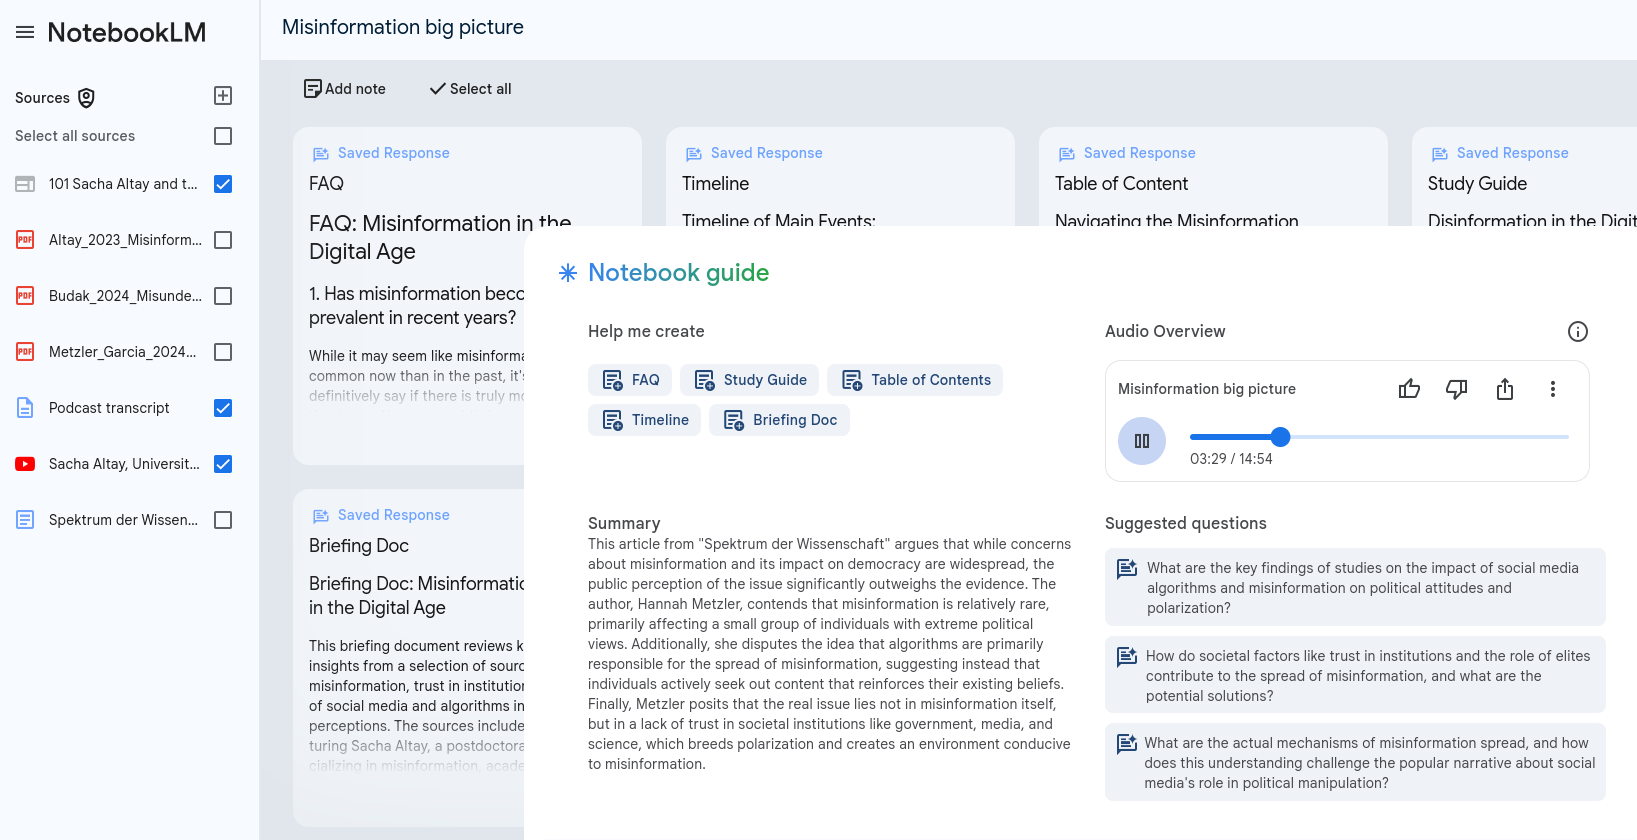Screen dimensions: 1637x840
Task: Open the hamburger main menu
Action: point(25,32)
